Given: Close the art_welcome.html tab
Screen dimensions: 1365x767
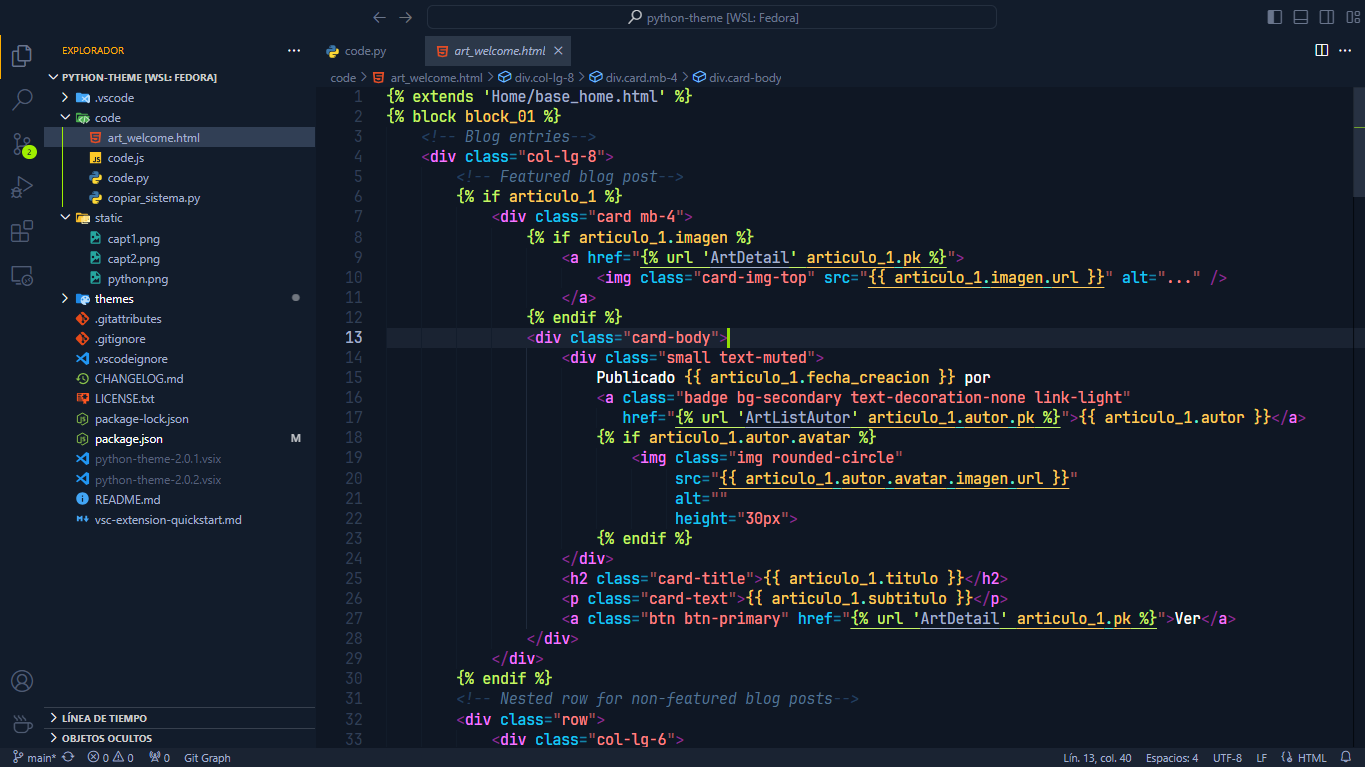Looking at the screenshot, I should click(558, 50).
